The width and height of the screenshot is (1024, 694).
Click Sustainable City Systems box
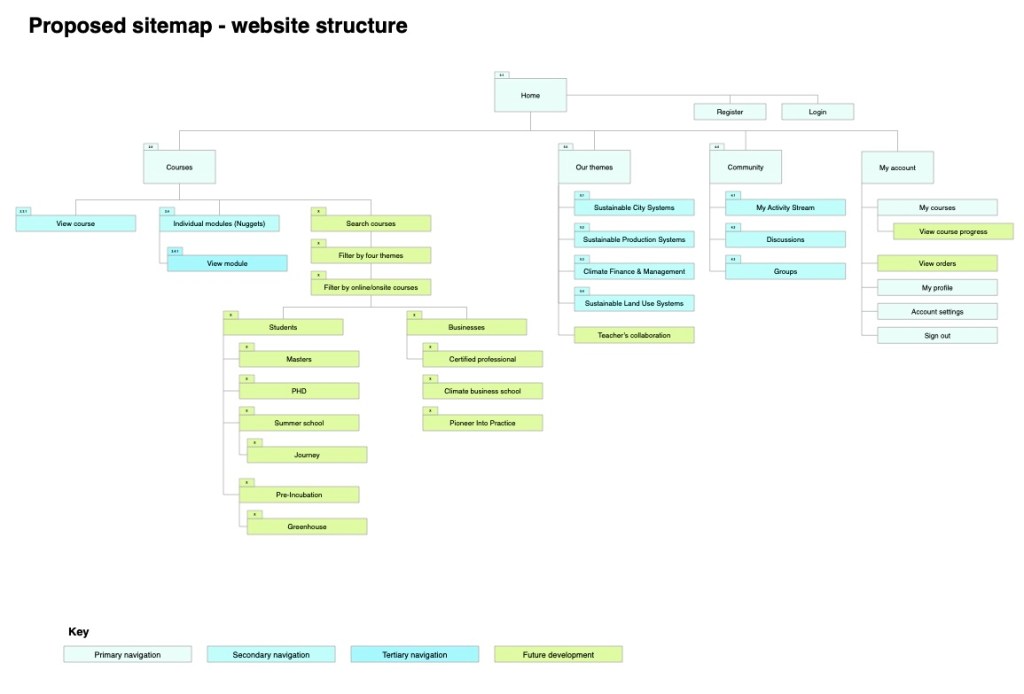[x=634, y=208]
